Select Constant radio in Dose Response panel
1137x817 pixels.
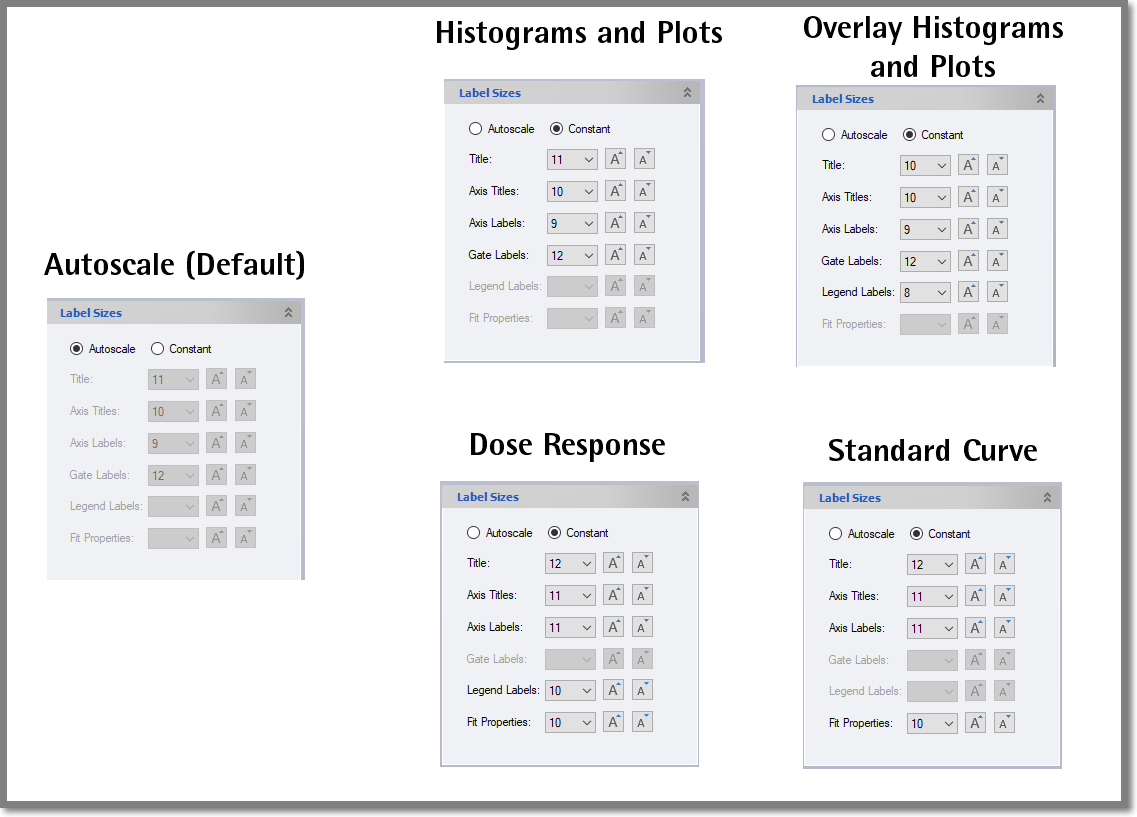[x=554, y=532]
